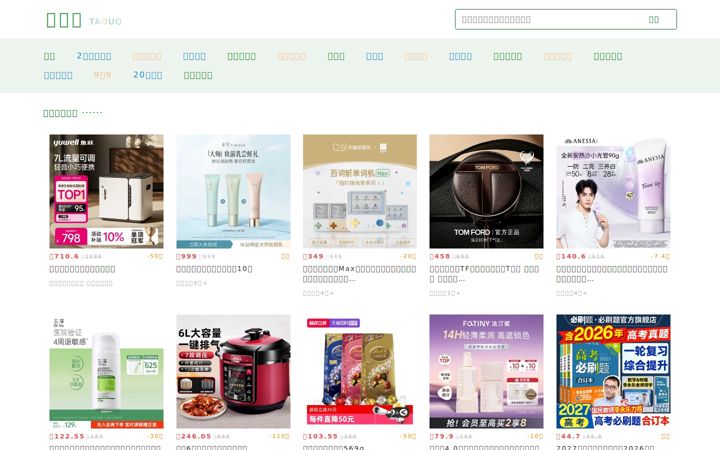Open the blue nav link starting with '2'
720x450 pixels.
point(94,56)
